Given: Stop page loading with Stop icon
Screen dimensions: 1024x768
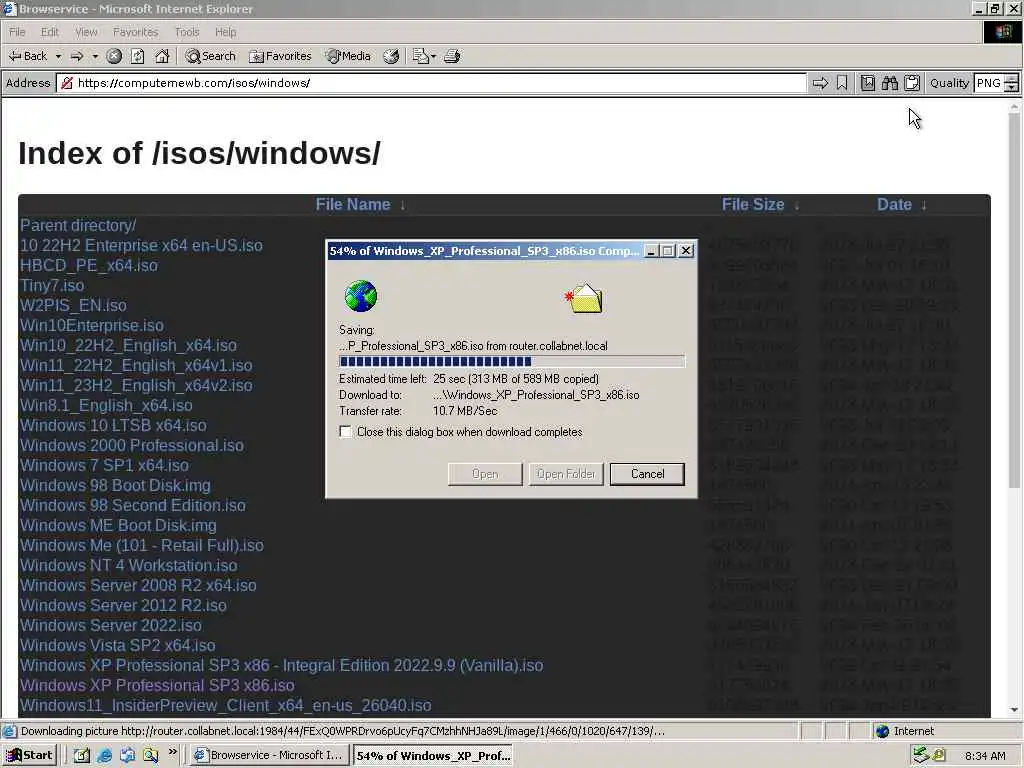Looking at the screenshot, I should pyautogui.click(x=114, y=56).
